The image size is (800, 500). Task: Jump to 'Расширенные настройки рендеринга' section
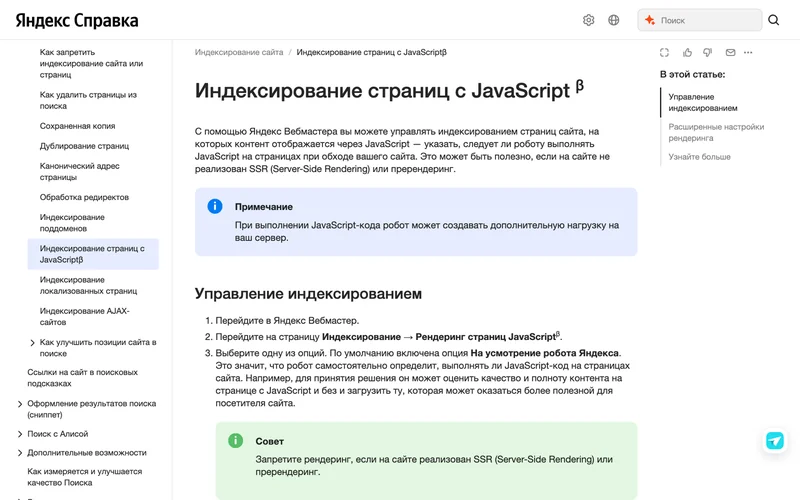click(716, 132)
